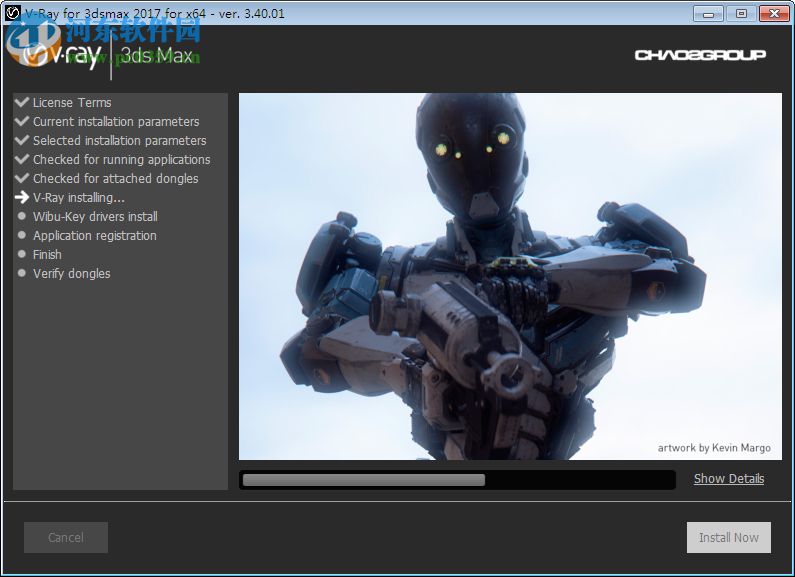795x577 pixels.
Task: Select Selected installation parameters step
Action: coord(120,140)
